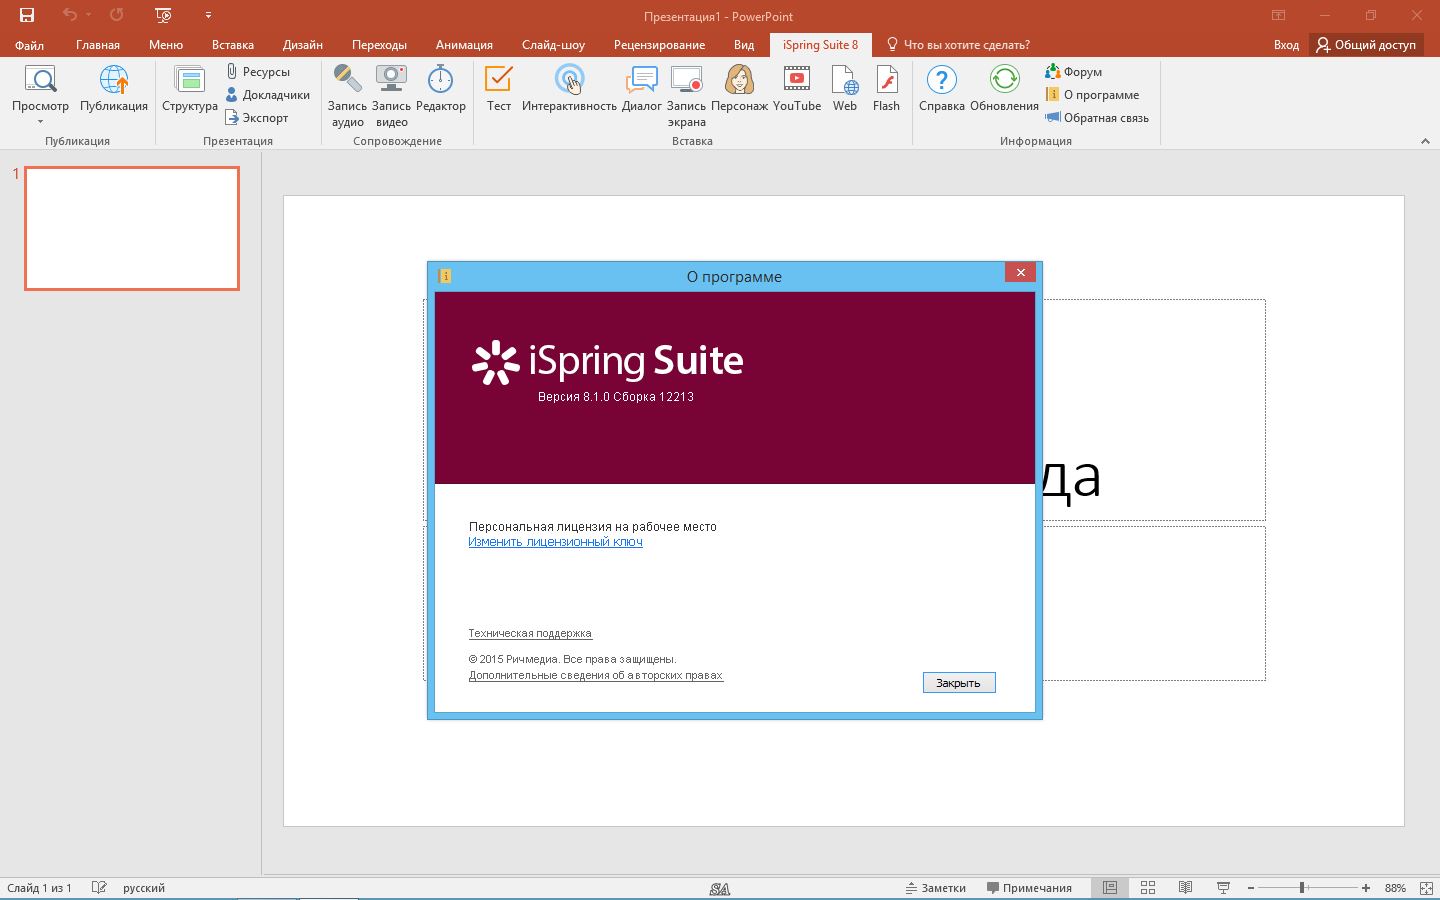Image resolution: width=1440 pixels, height=900 pixels.
Task: Expand the Preview (Просмотр) dropdown arrow
Action: point(40,122)
